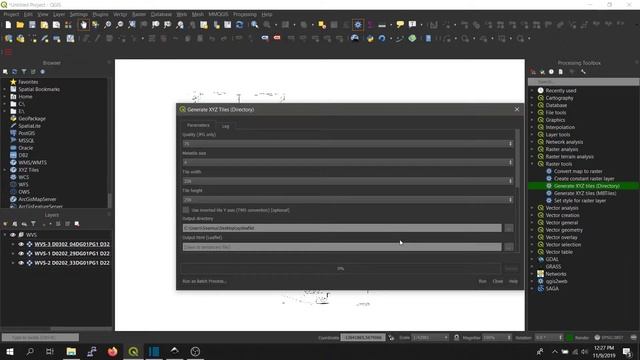This screenshot has height=360, width=640.
Task: Hide layer WVS-1 D0202_29DG01PG1 D22
Action: [21, 253]
